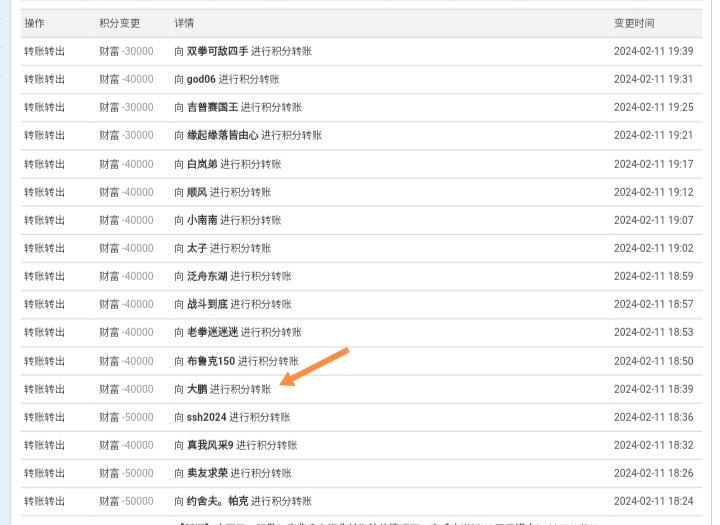Select timestamp 2024-02-11 18:53
Screen dimensions: 720x525
[x=653, y=332]
